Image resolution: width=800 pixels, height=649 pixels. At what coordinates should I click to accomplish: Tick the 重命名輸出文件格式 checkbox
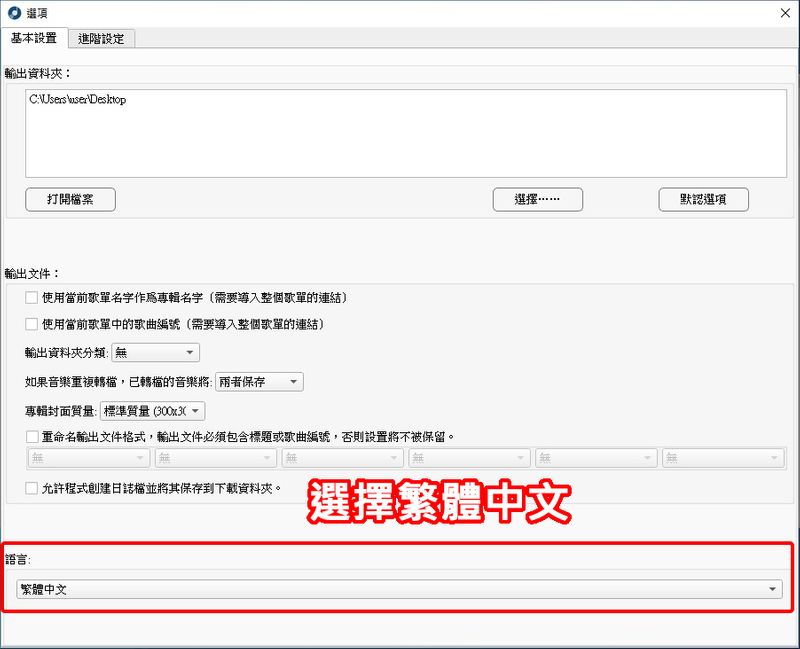click(32, 437)
